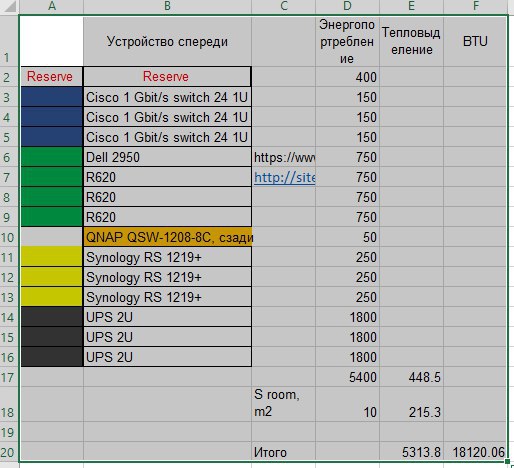Select row 10 via its row header
Screen dimensions: 514x468
[x=9, y=237]
